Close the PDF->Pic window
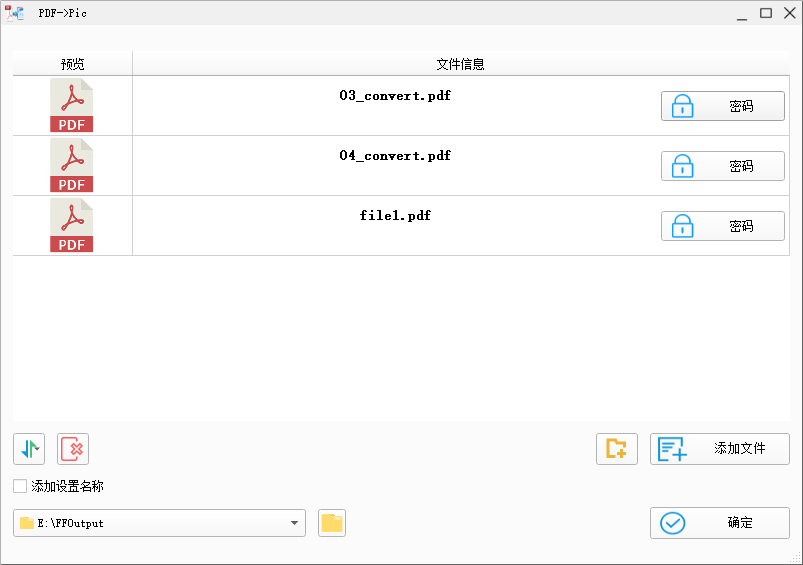Image resolution: width=803 pixels, height=565 pixels. pyautogui.click(x=790, y=13)
